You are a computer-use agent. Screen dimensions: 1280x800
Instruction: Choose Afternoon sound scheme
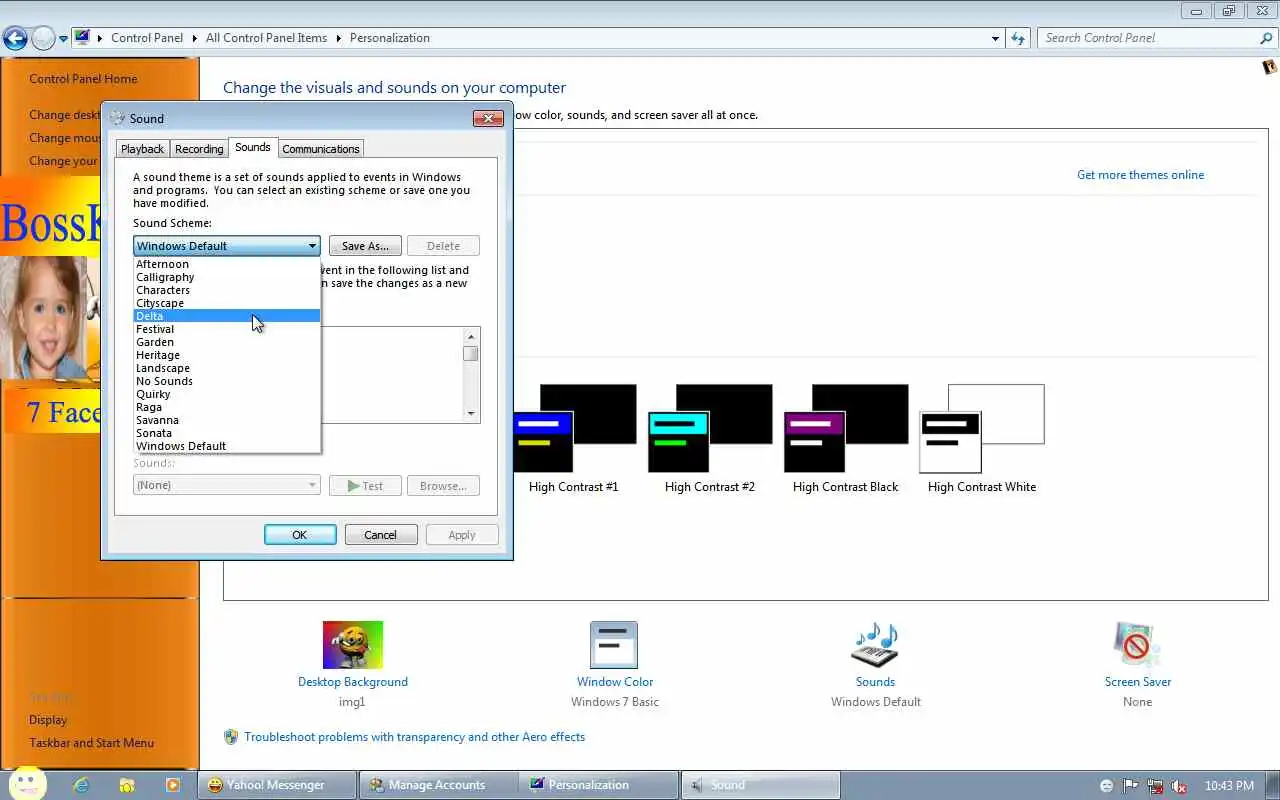(227, 264)
